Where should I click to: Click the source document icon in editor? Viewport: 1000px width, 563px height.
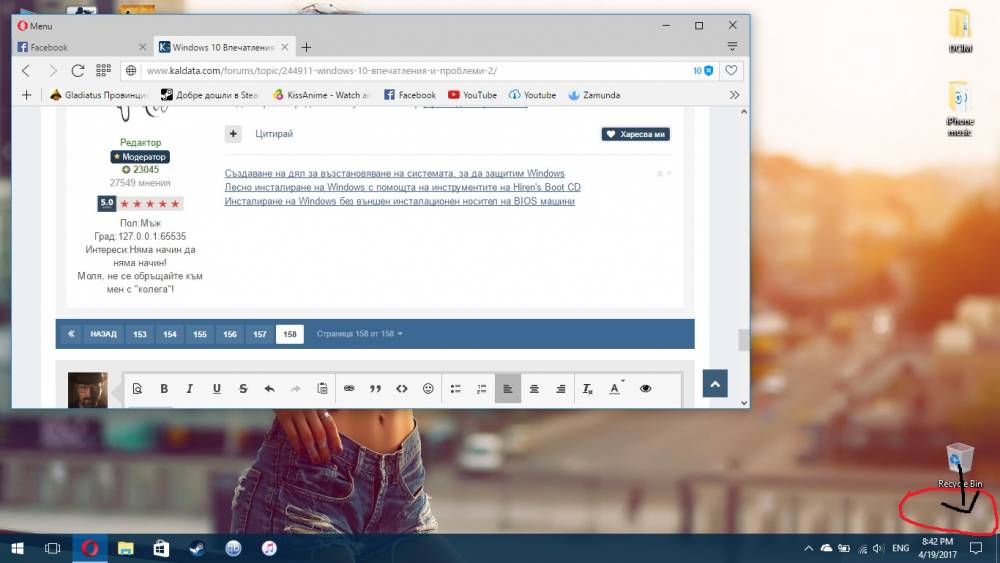click(137, 388)
